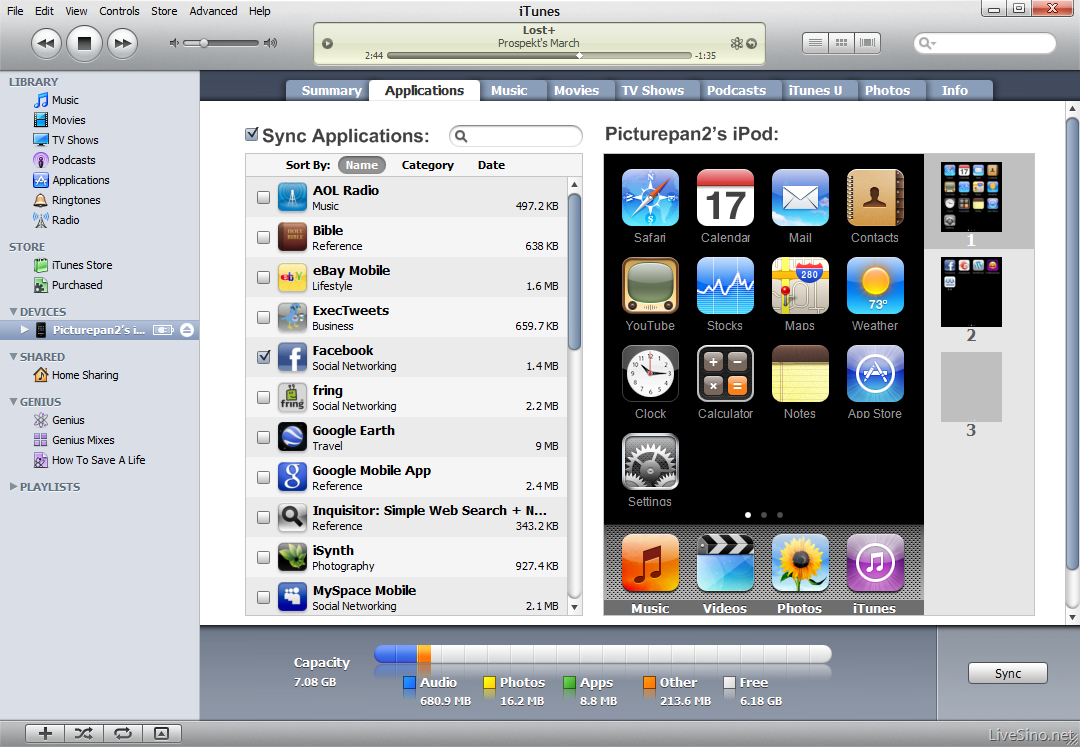The image size is (1080, 747).
Task: Enable the Google Mobile App checkbox
Action: (263, 477)
